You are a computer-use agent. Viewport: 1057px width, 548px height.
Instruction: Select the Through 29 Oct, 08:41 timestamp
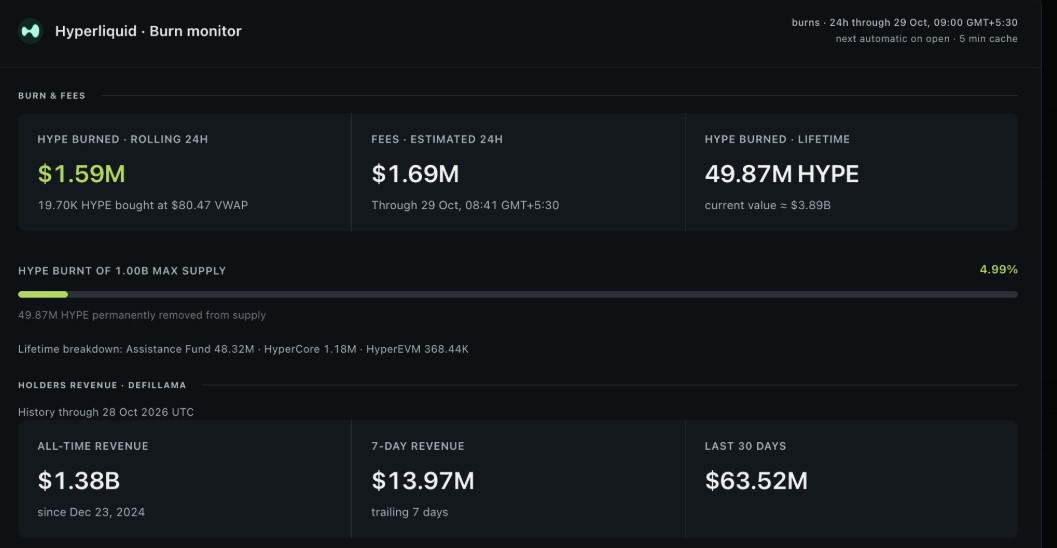tap(465, 205)
